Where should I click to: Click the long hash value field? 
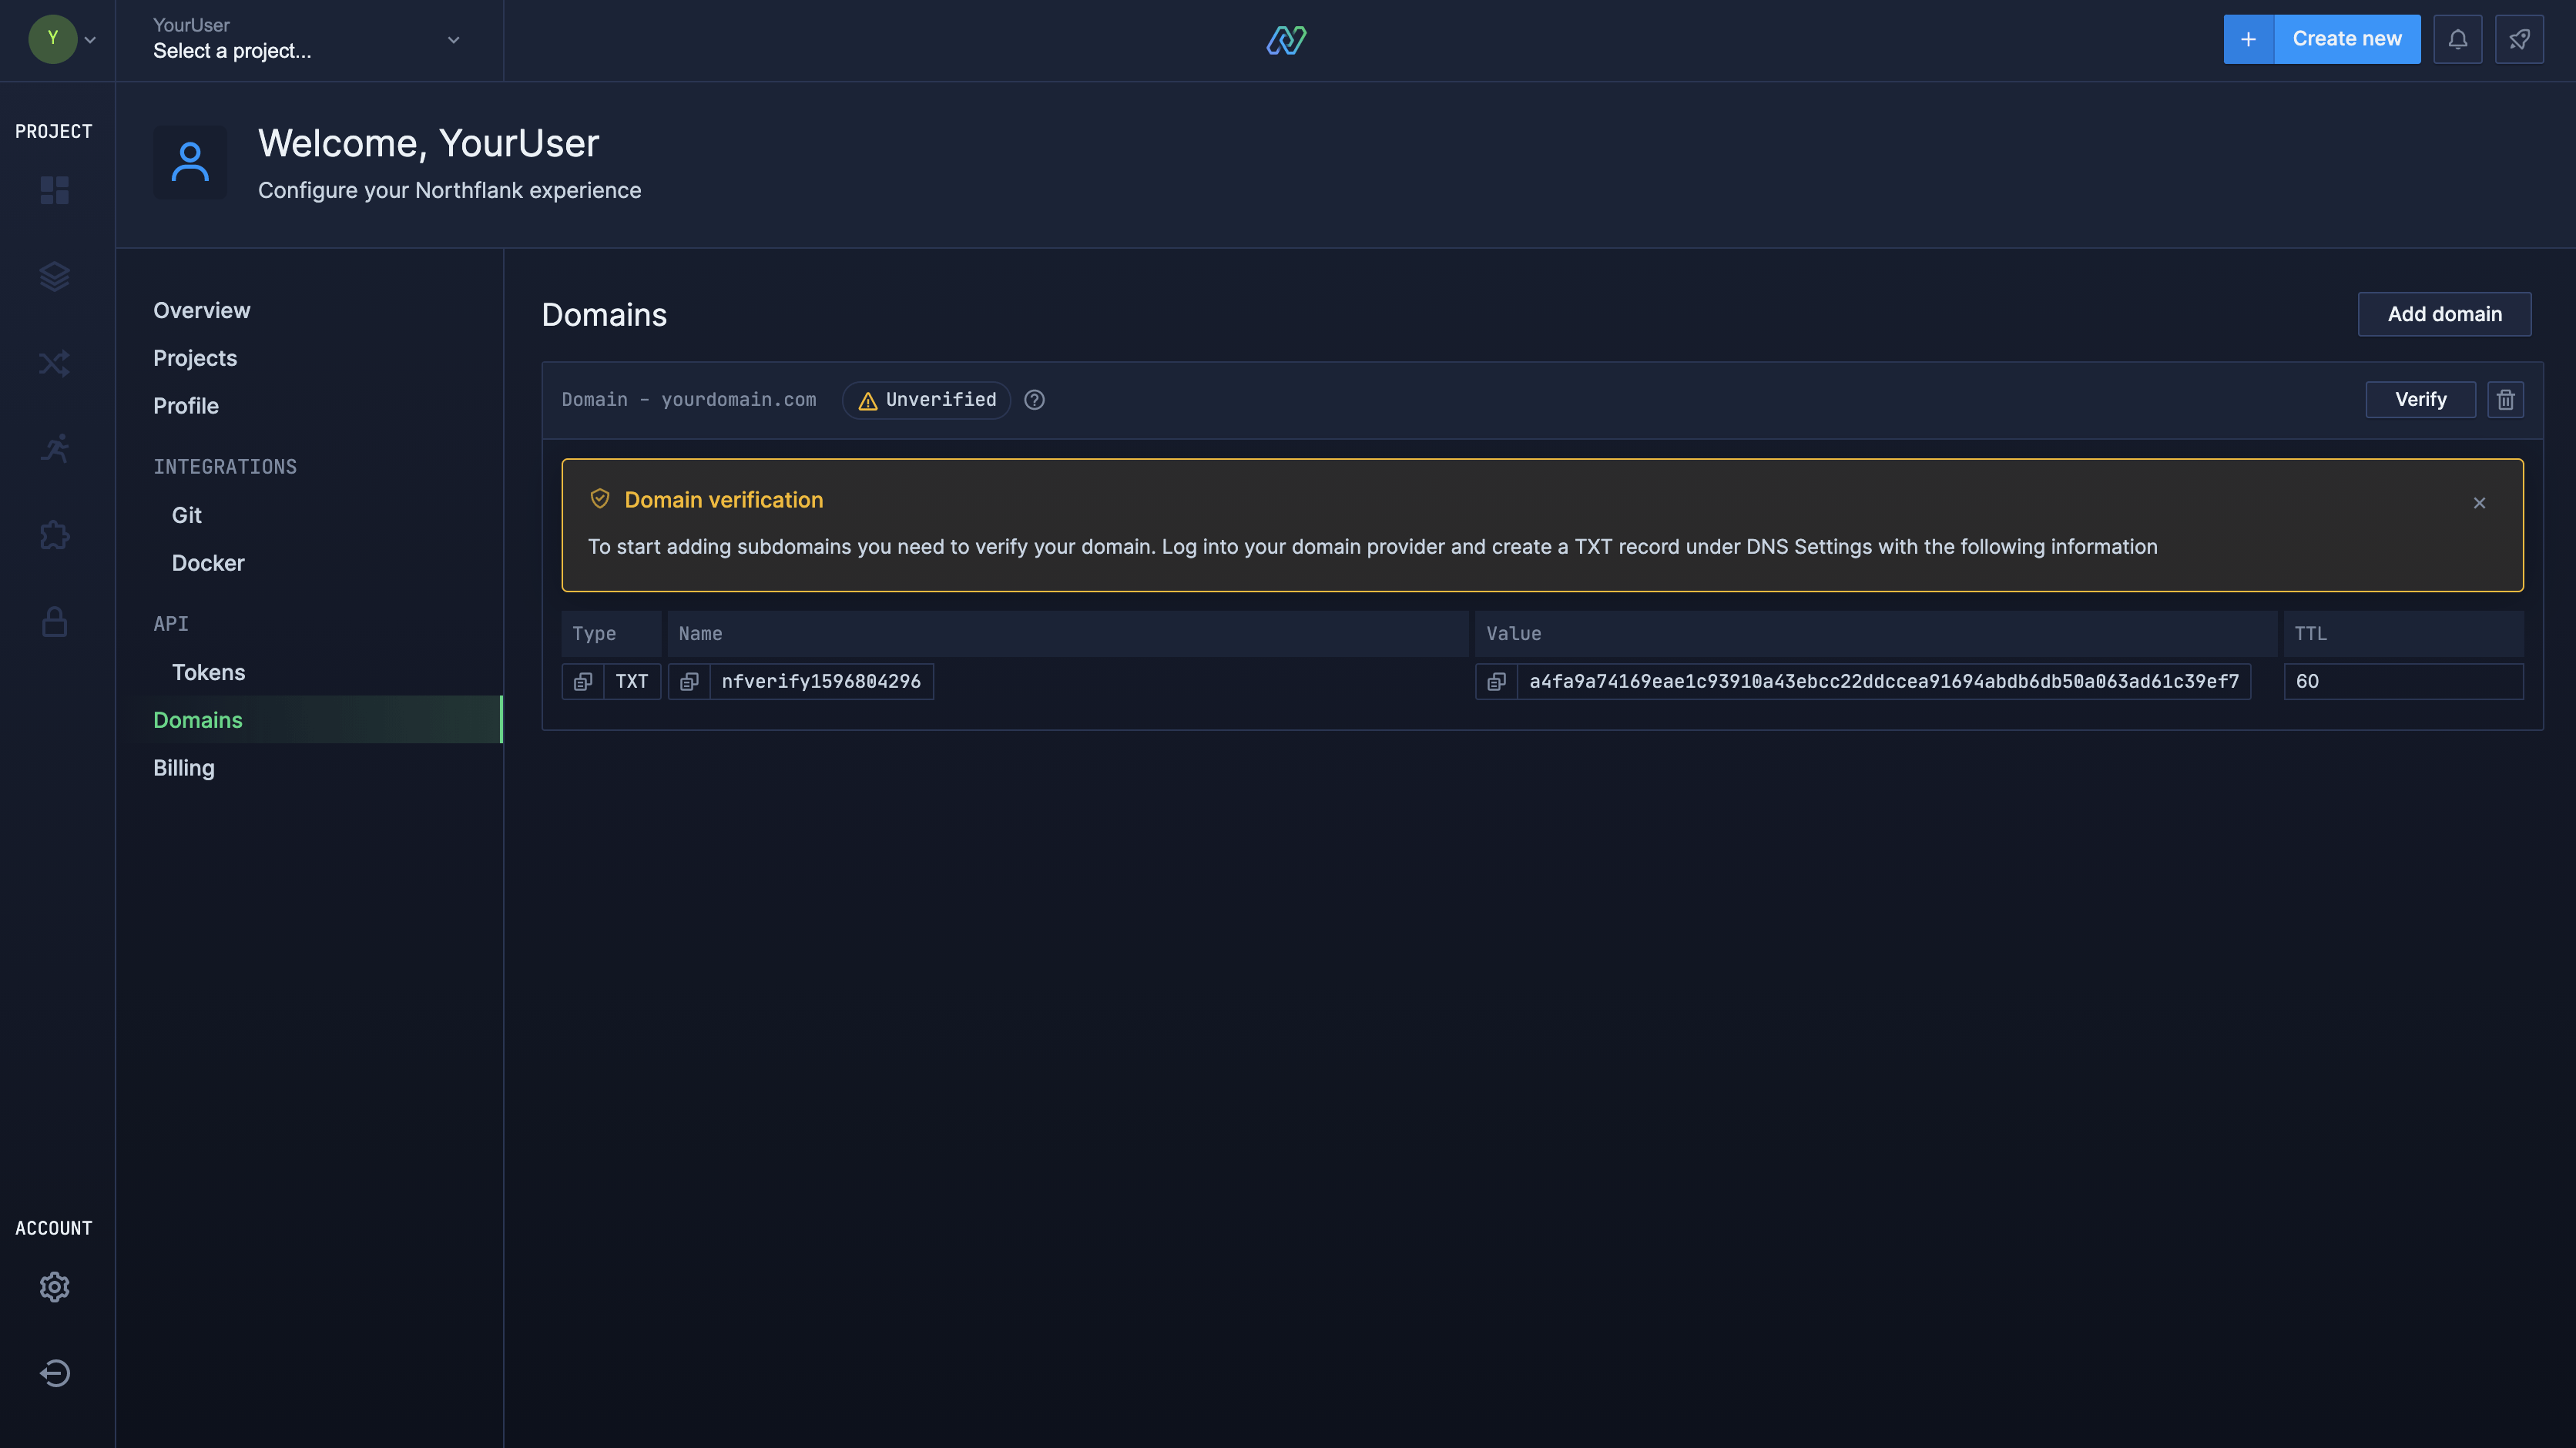(x=1884, y=682)
